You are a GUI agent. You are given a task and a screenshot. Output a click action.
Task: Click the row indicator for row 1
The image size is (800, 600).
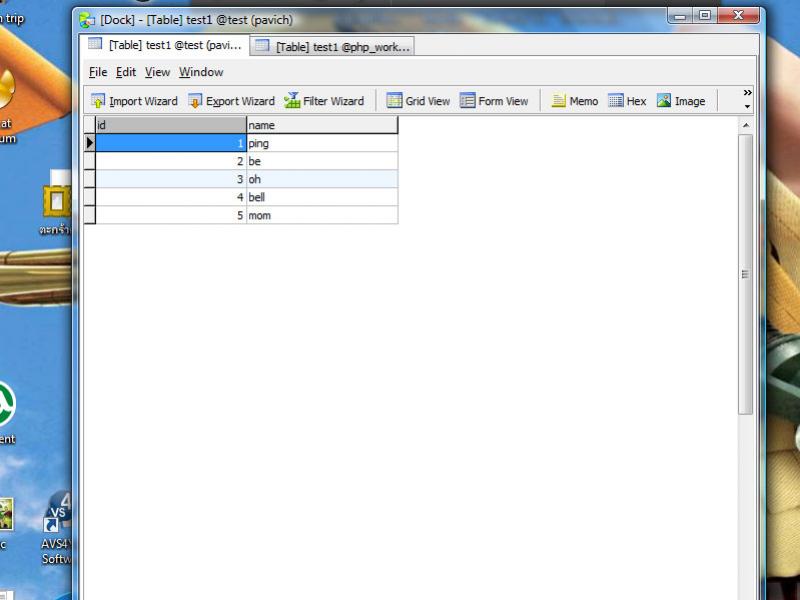click(x=90, y=143)
